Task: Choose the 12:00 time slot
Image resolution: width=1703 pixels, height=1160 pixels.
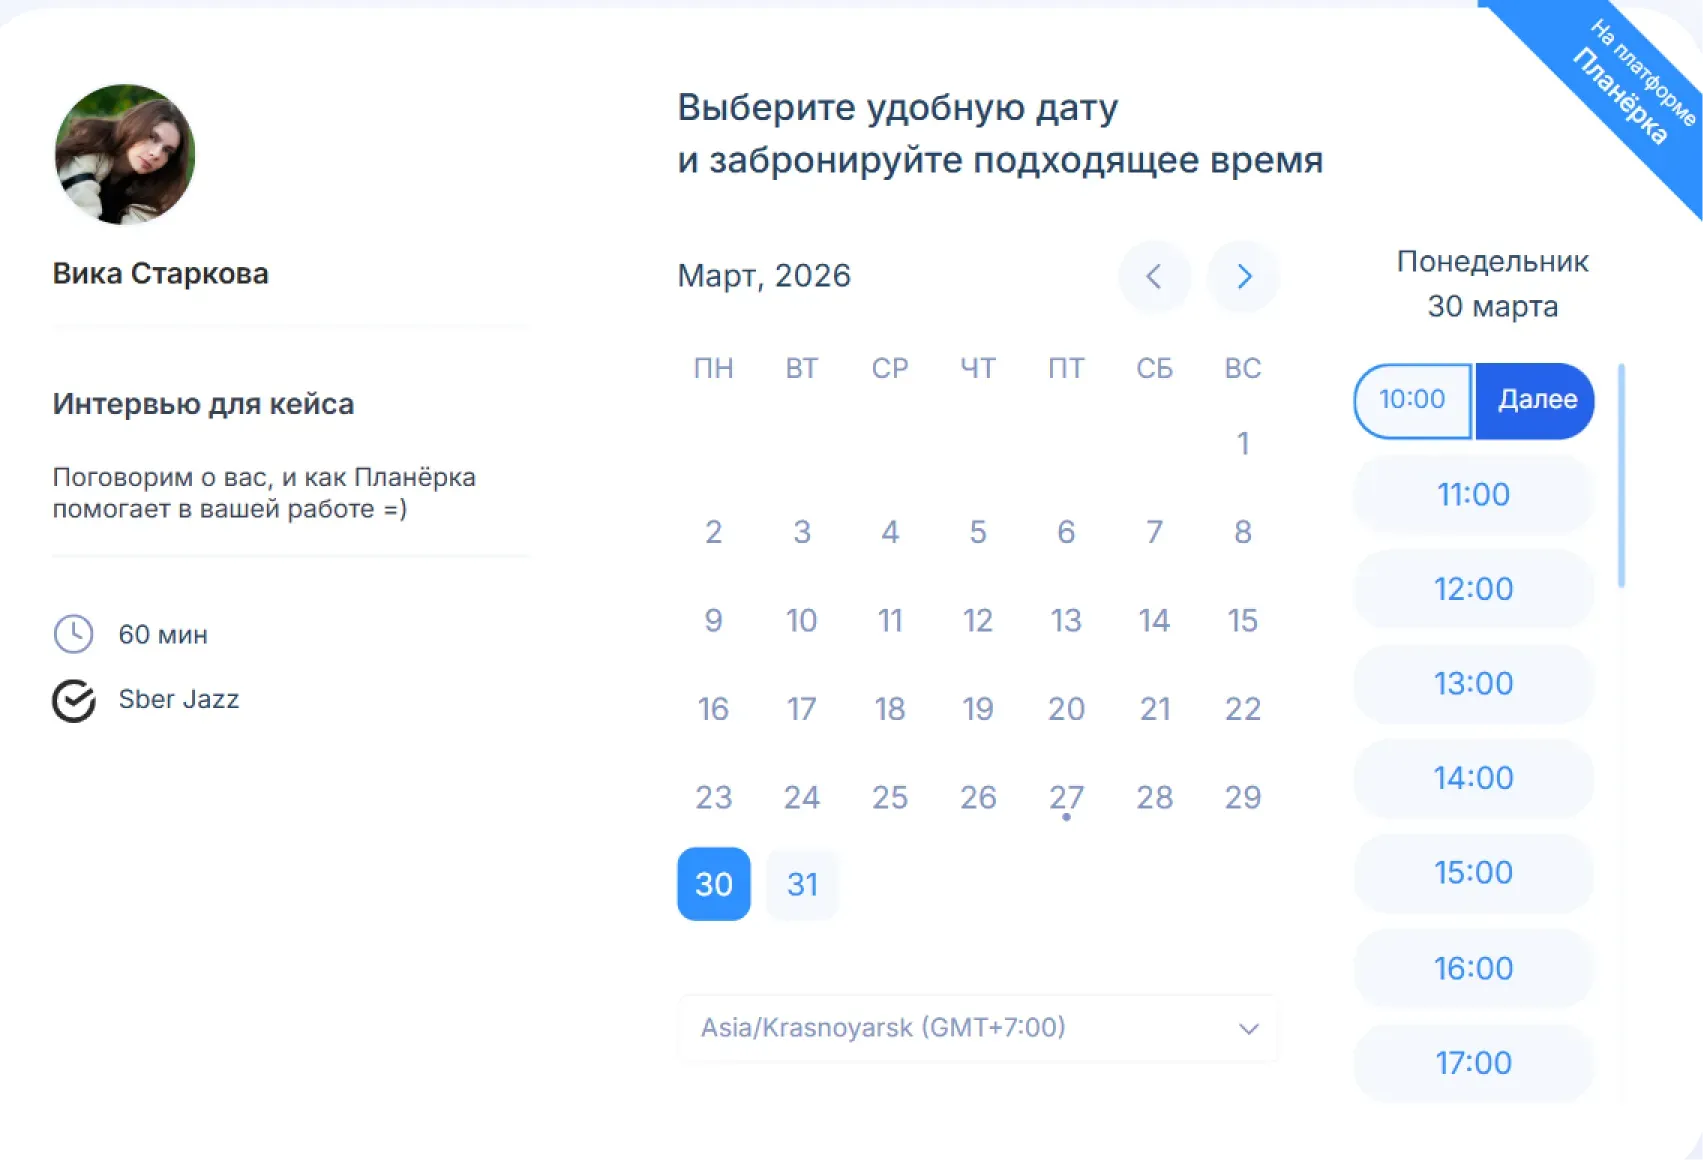Action: (x=1473, y=589)
